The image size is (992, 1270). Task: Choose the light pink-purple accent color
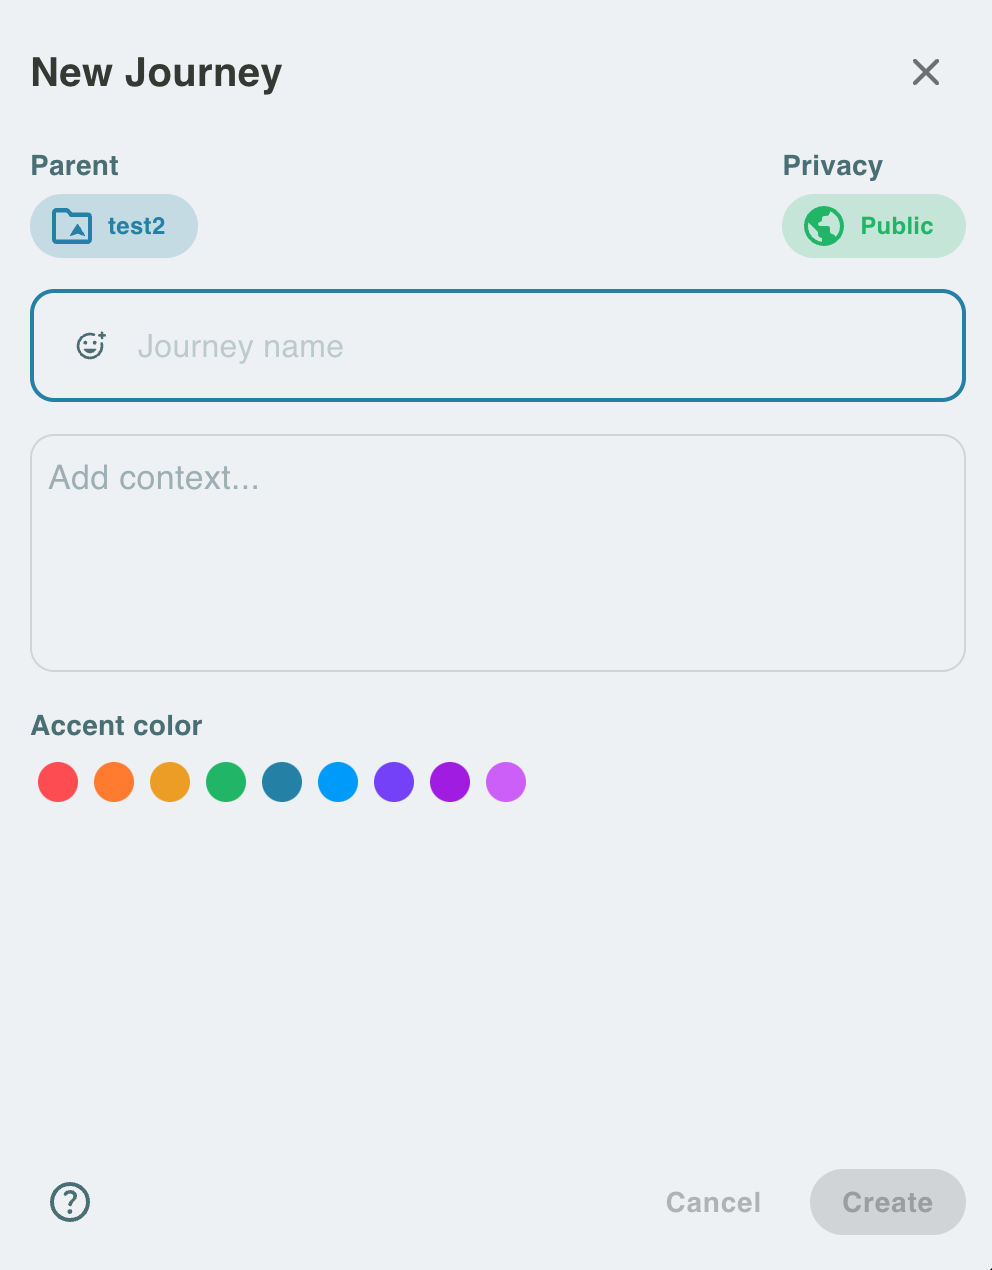[506, 782]
